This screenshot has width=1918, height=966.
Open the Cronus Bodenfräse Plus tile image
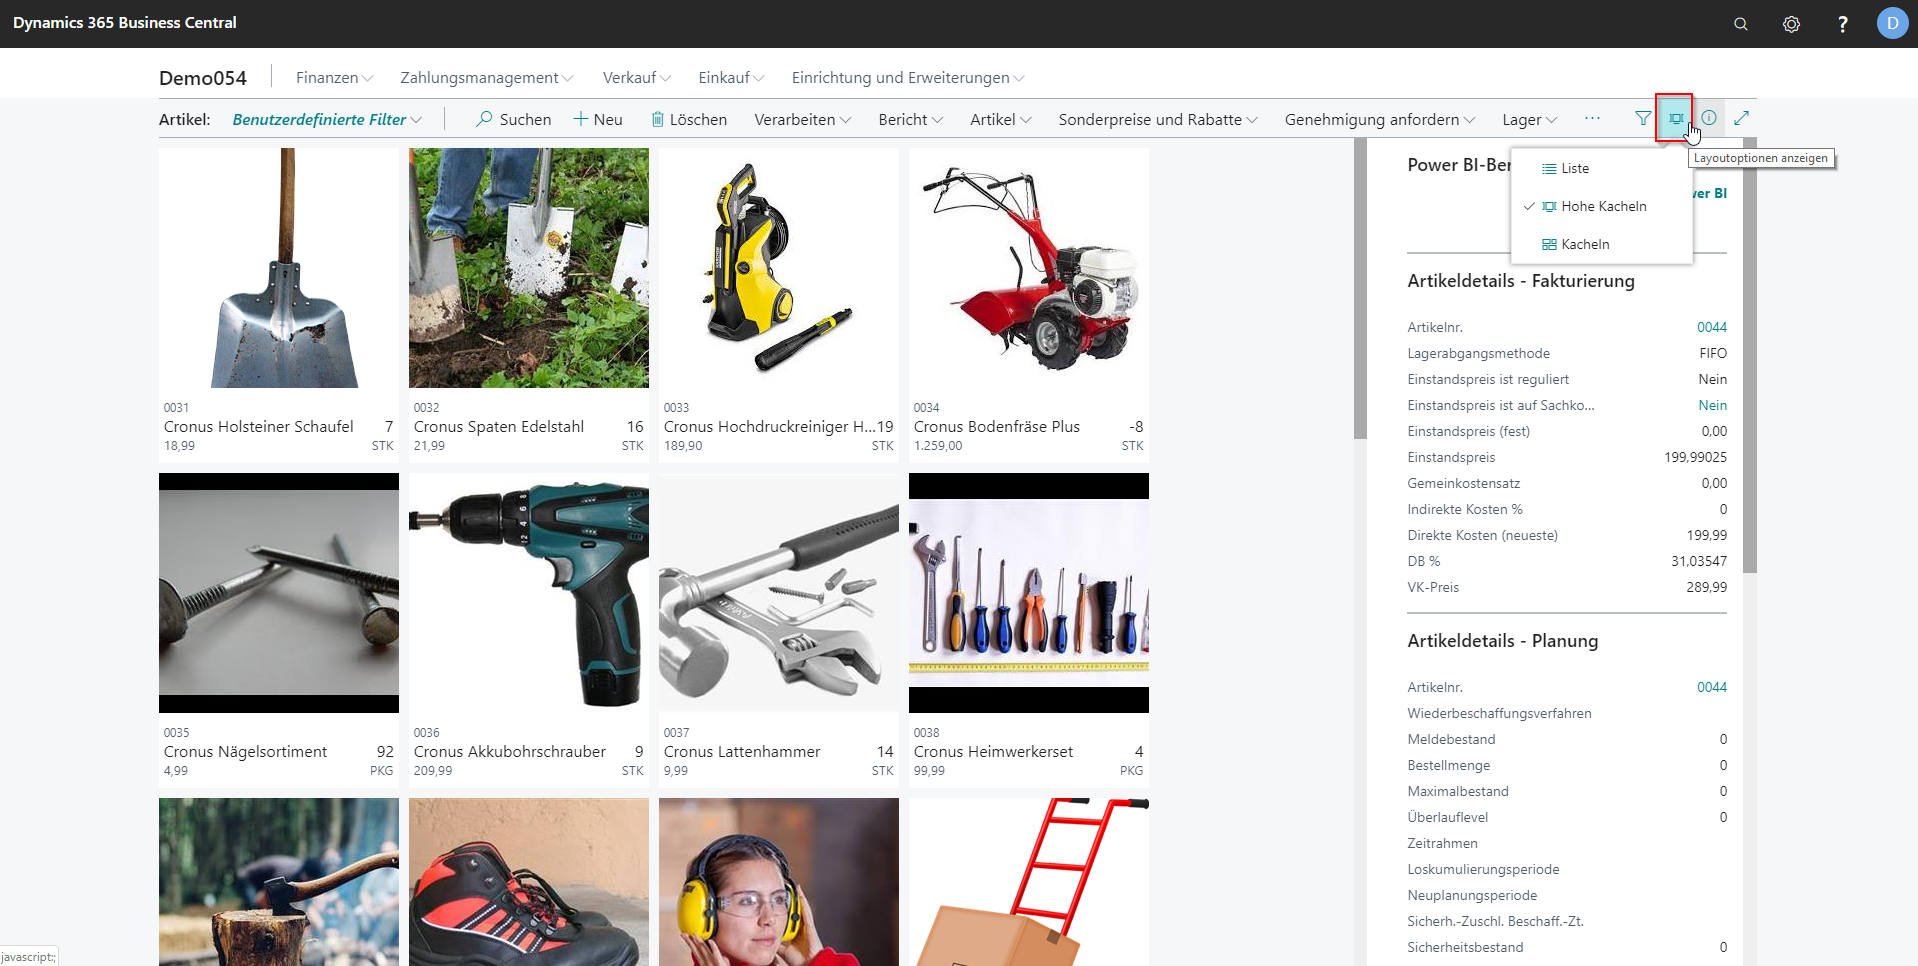click(1029, 268)
